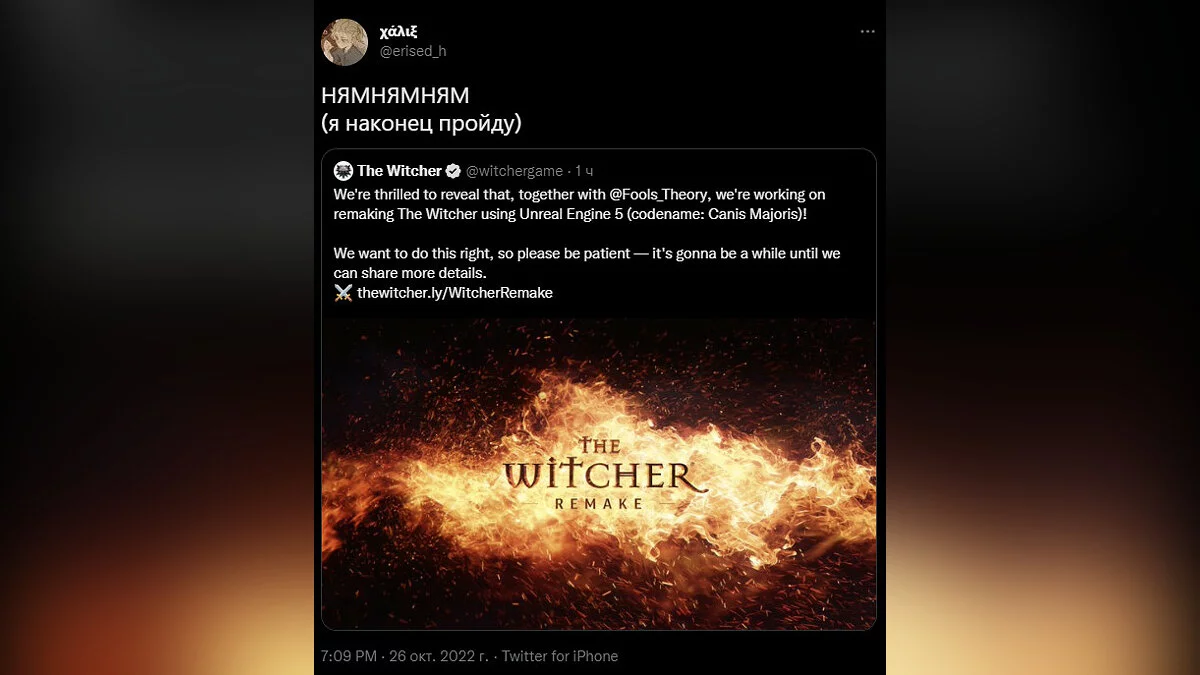
Task: Click The Witcher account name
Action: point(399,171)
